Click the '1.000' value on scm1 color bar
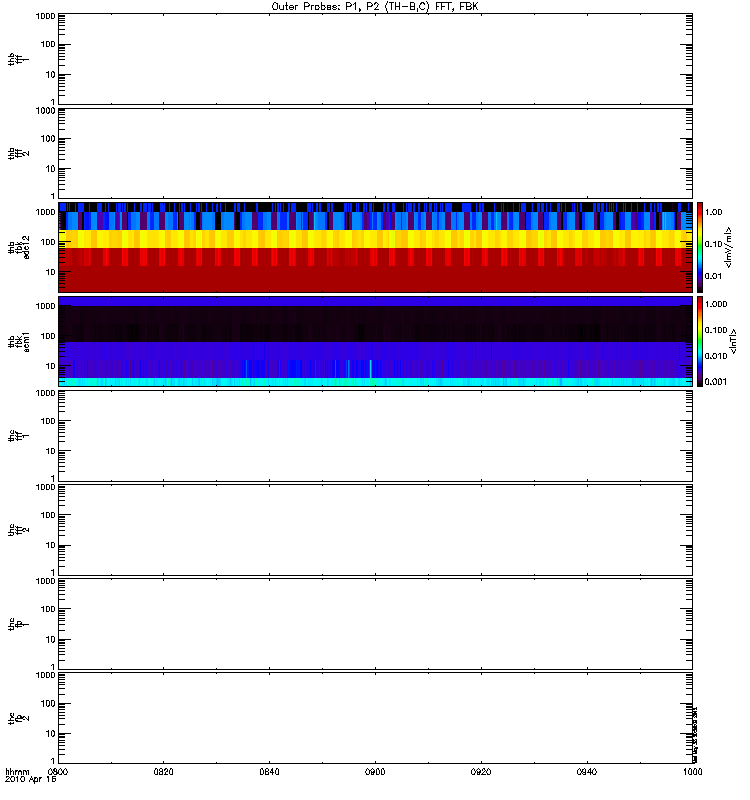The height and width of the screenshot is (800, 750). pyautogui.click(x=716, y=304)
